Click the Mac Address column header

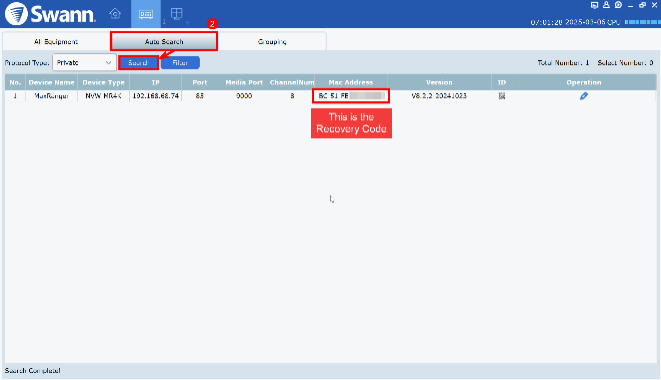(x=351, y=82)
